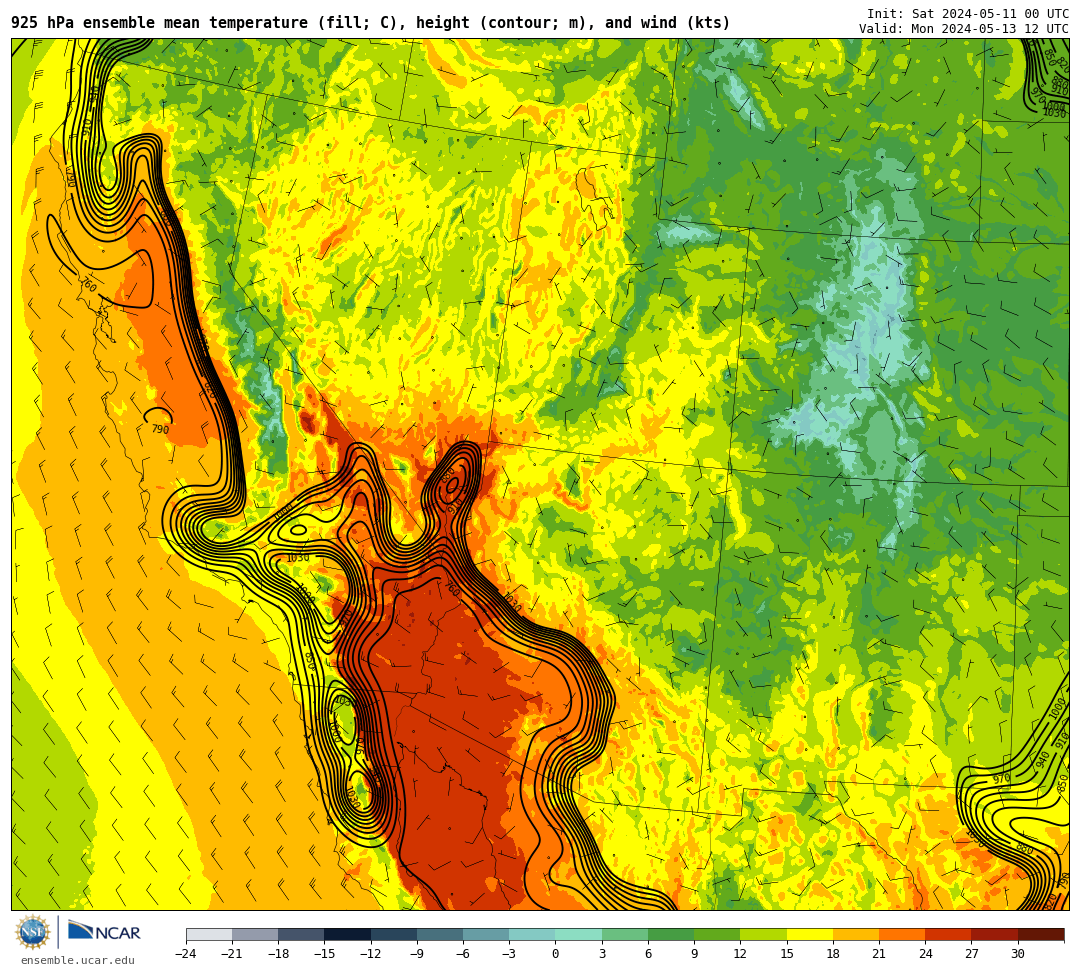Pick the teal swatch between −6 and −3
Screen dimensions: 1080x973
point(486,934)
